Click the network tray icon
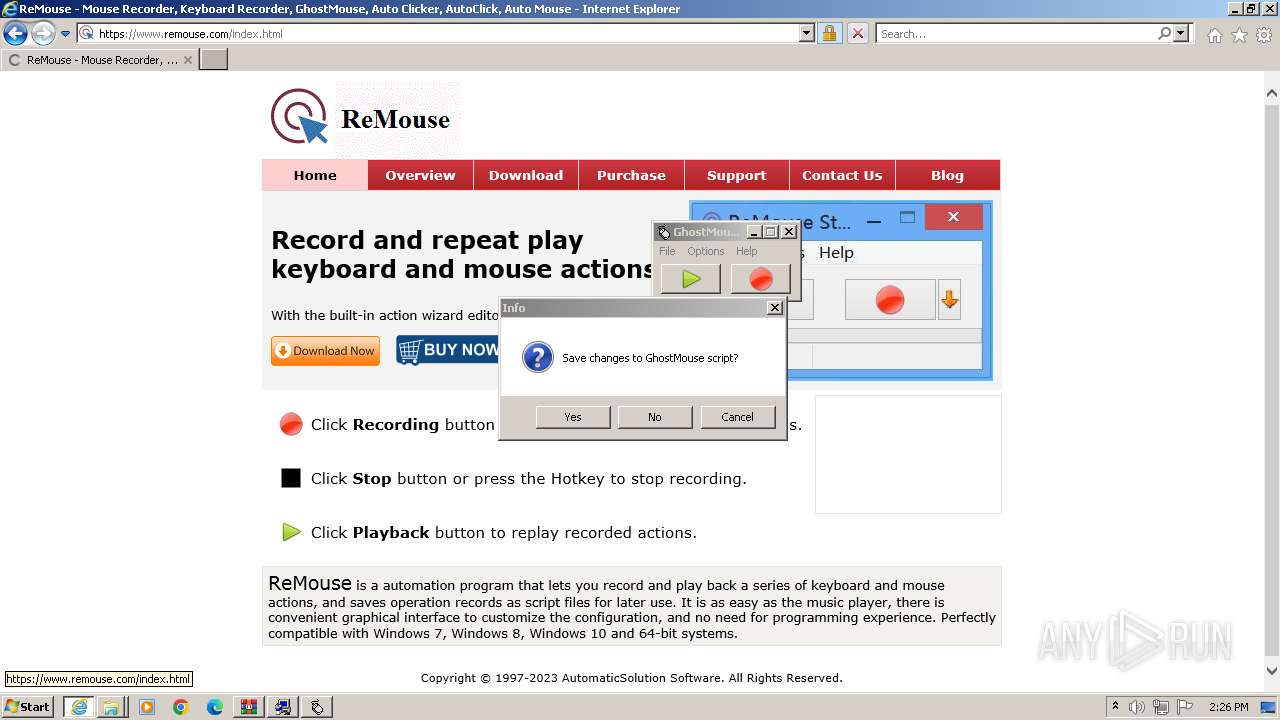This screenshot has height=720, width=1280. pyautogui.click(x=1161, y=707)
